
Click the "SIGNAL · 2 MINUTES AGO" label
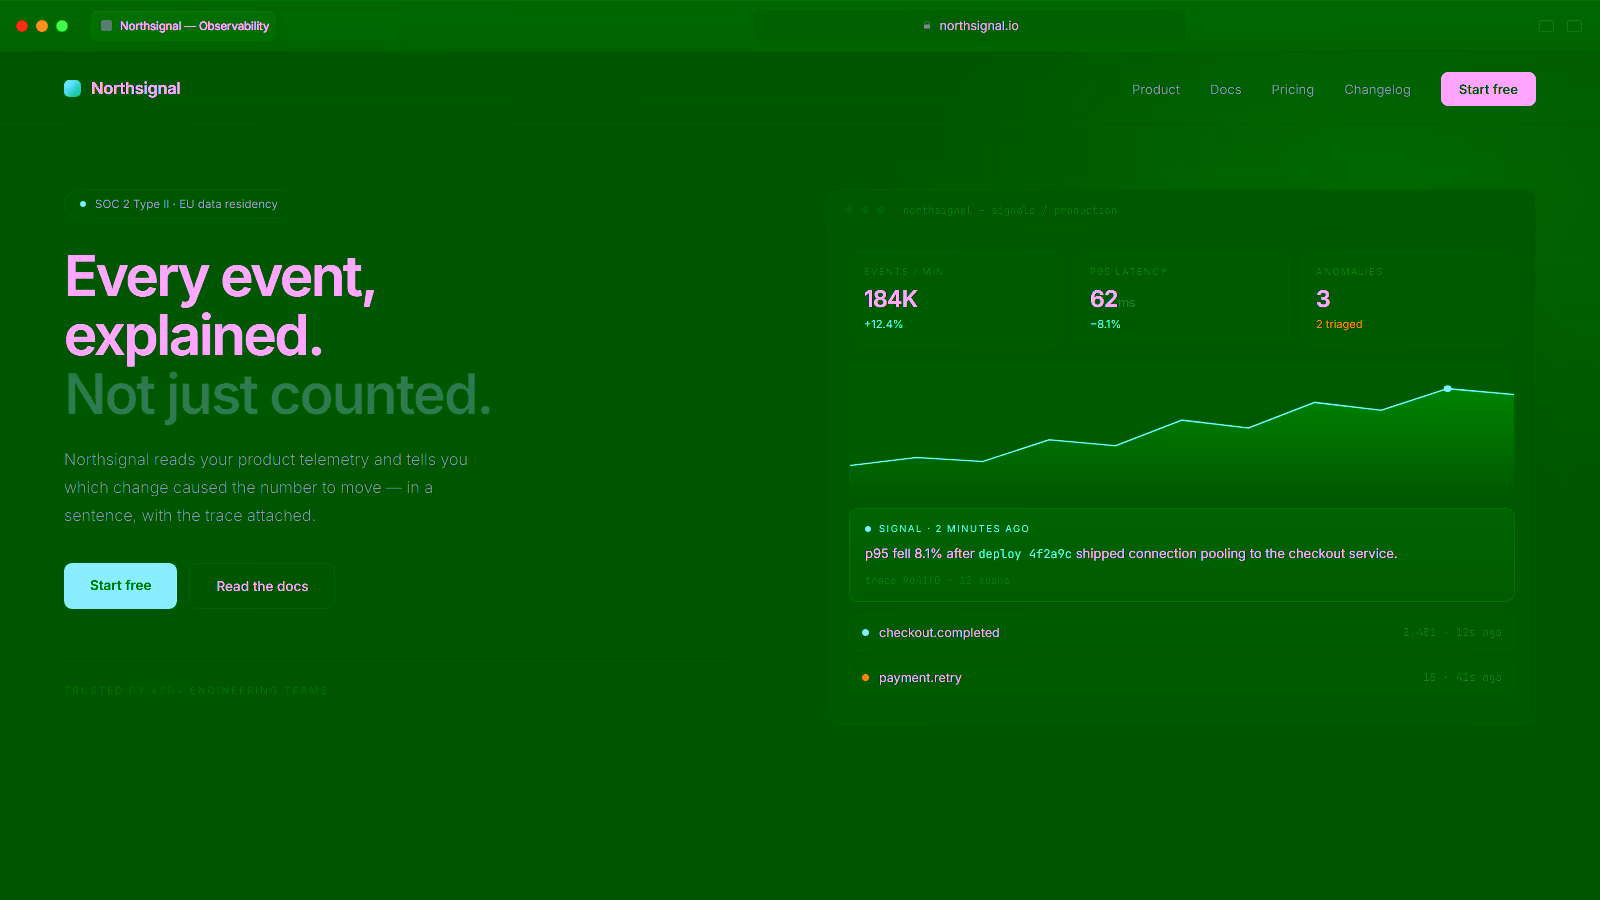[x=953, y=529]
